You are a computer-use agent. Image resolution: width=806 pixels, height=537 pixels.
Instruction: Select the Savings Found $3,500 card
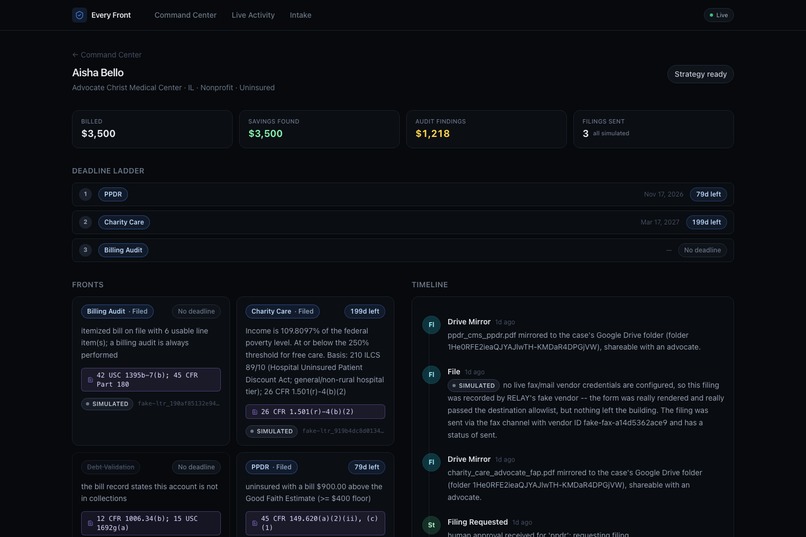(319, 129)
